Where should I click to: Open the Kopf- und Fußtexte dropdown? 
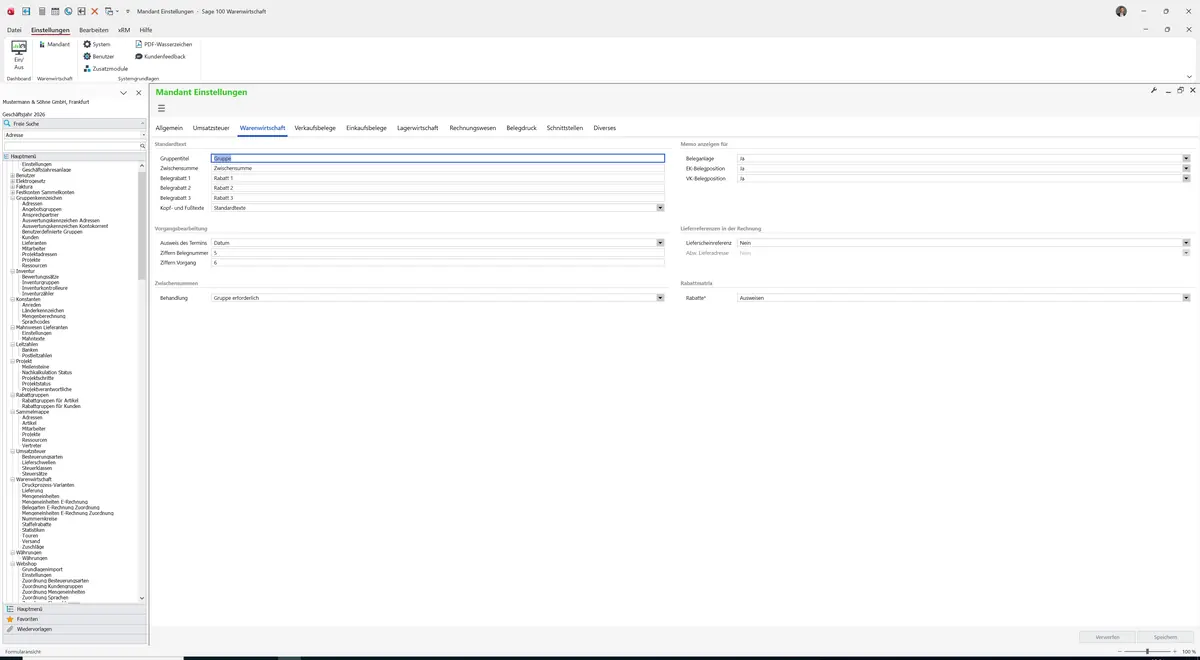660,208
